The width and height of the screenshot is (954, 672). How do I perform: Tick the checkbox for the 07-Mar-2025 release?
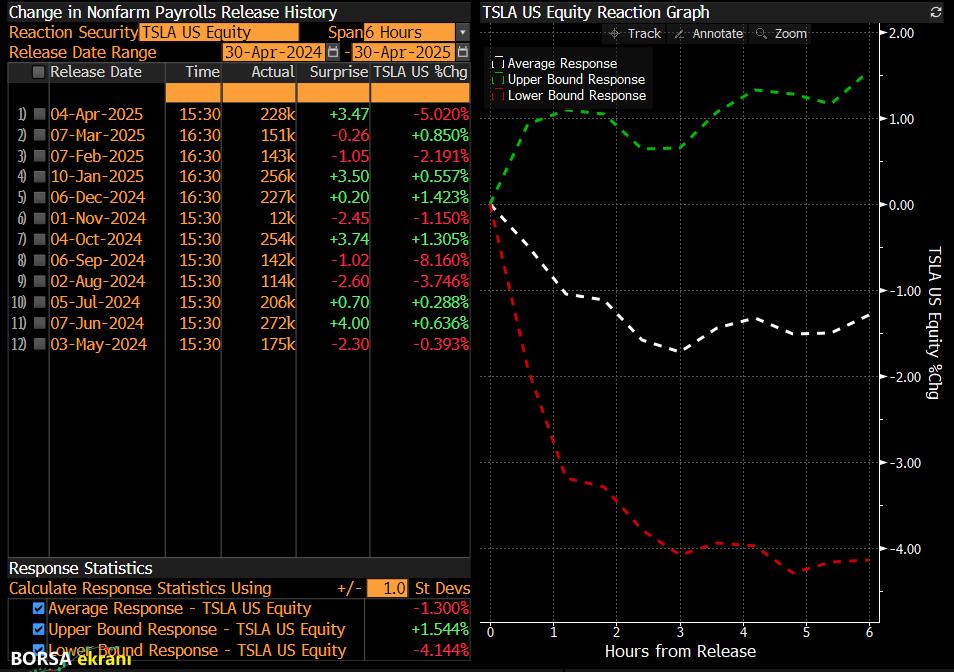pos(40,134)
